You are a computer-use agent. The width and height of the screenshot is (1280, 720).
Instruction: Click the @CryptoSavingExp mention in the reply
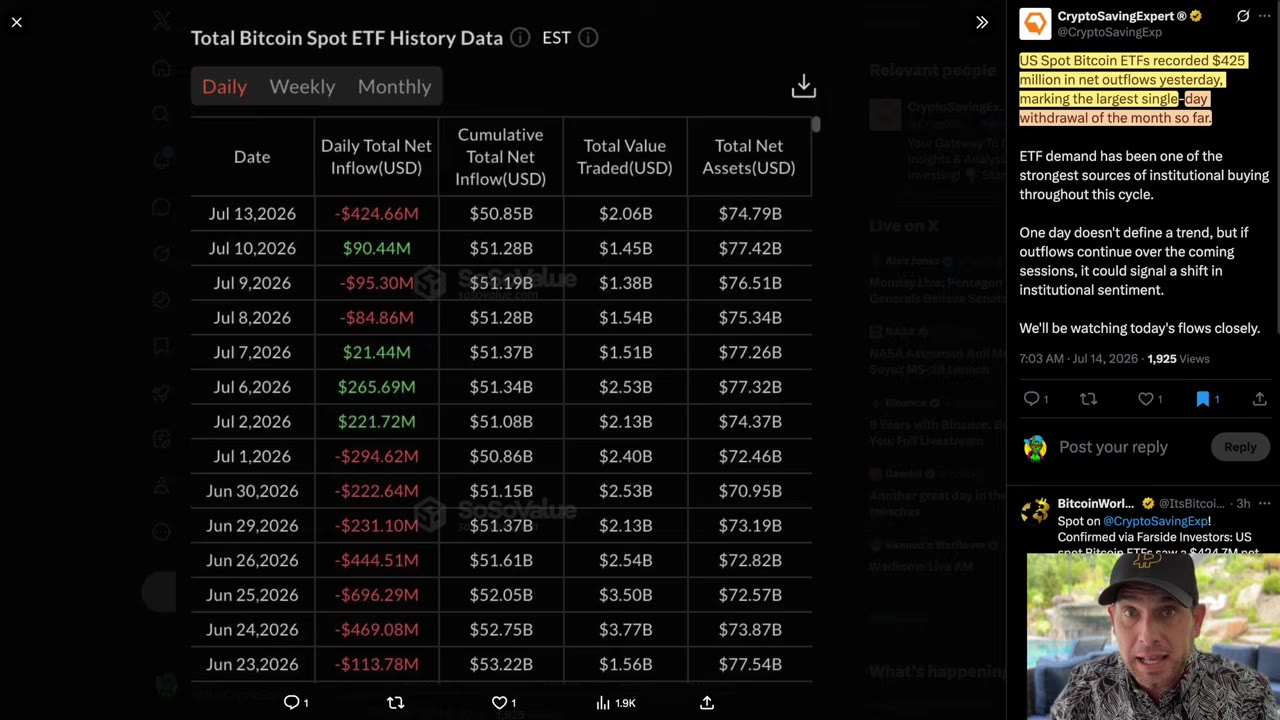[x=1155, y=521]
